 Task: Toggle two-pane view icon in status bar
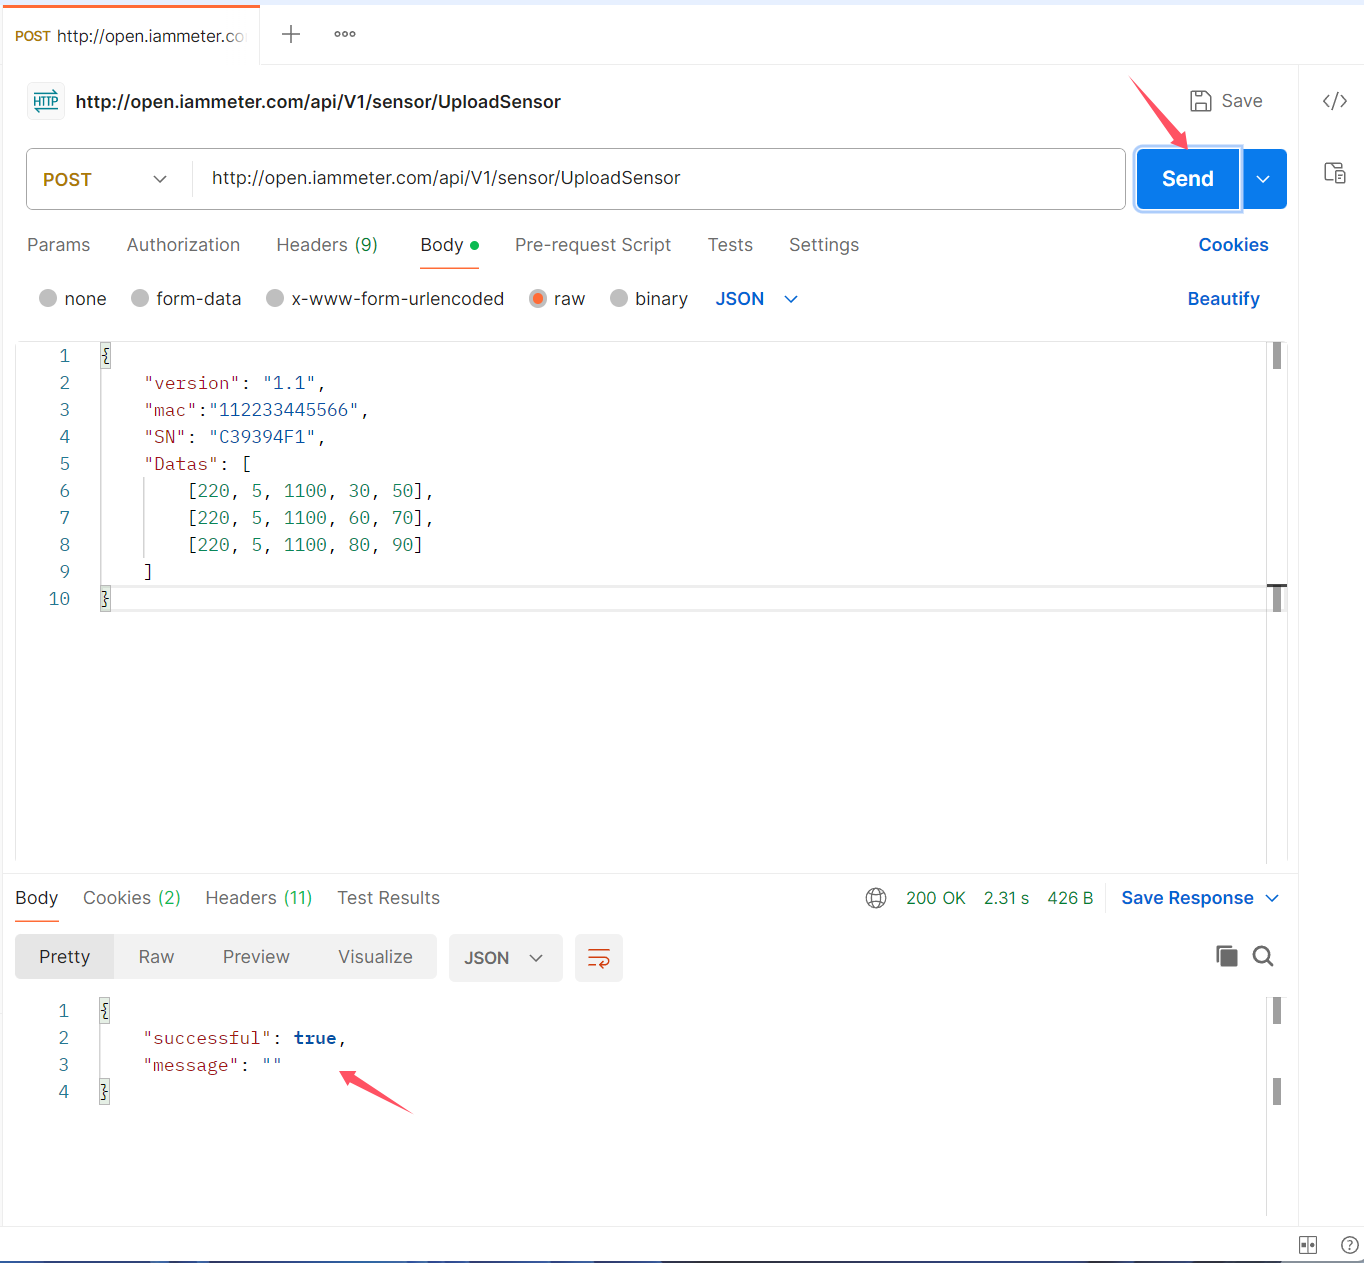(1308, 1245)
